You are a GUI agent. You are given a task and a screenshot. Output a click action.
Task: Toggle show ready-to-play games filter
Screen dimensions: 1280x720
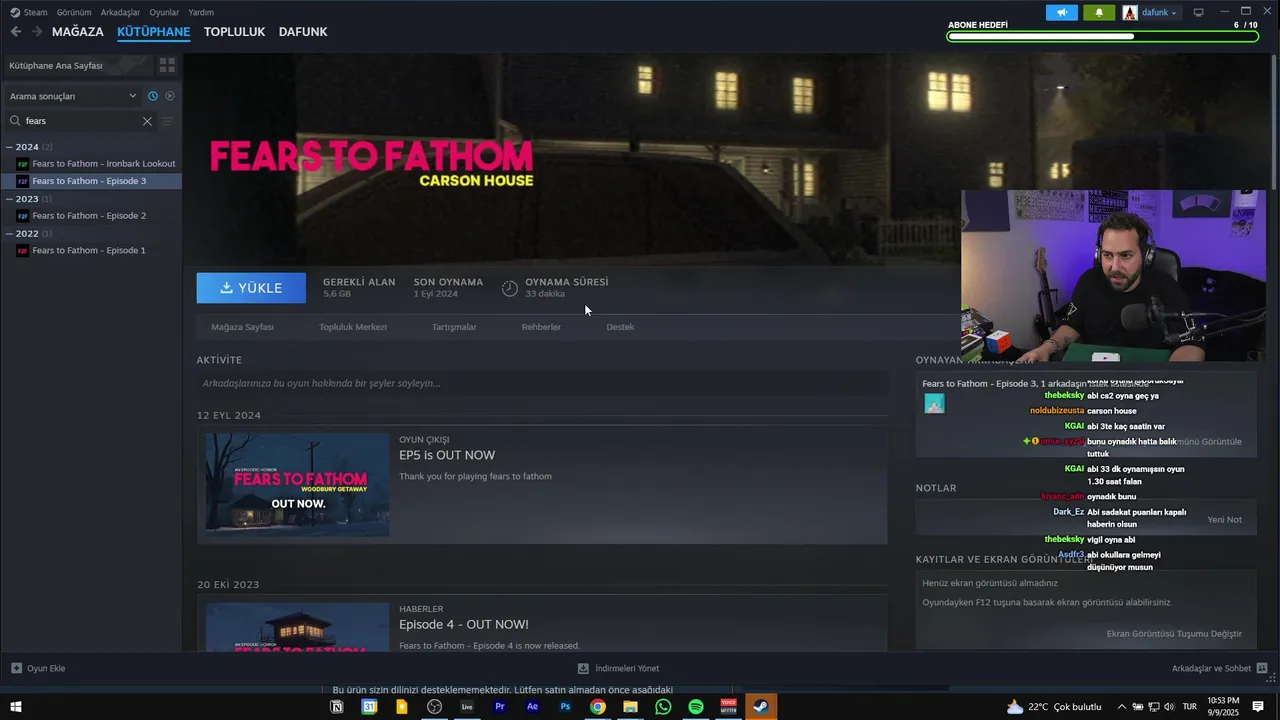170,96
